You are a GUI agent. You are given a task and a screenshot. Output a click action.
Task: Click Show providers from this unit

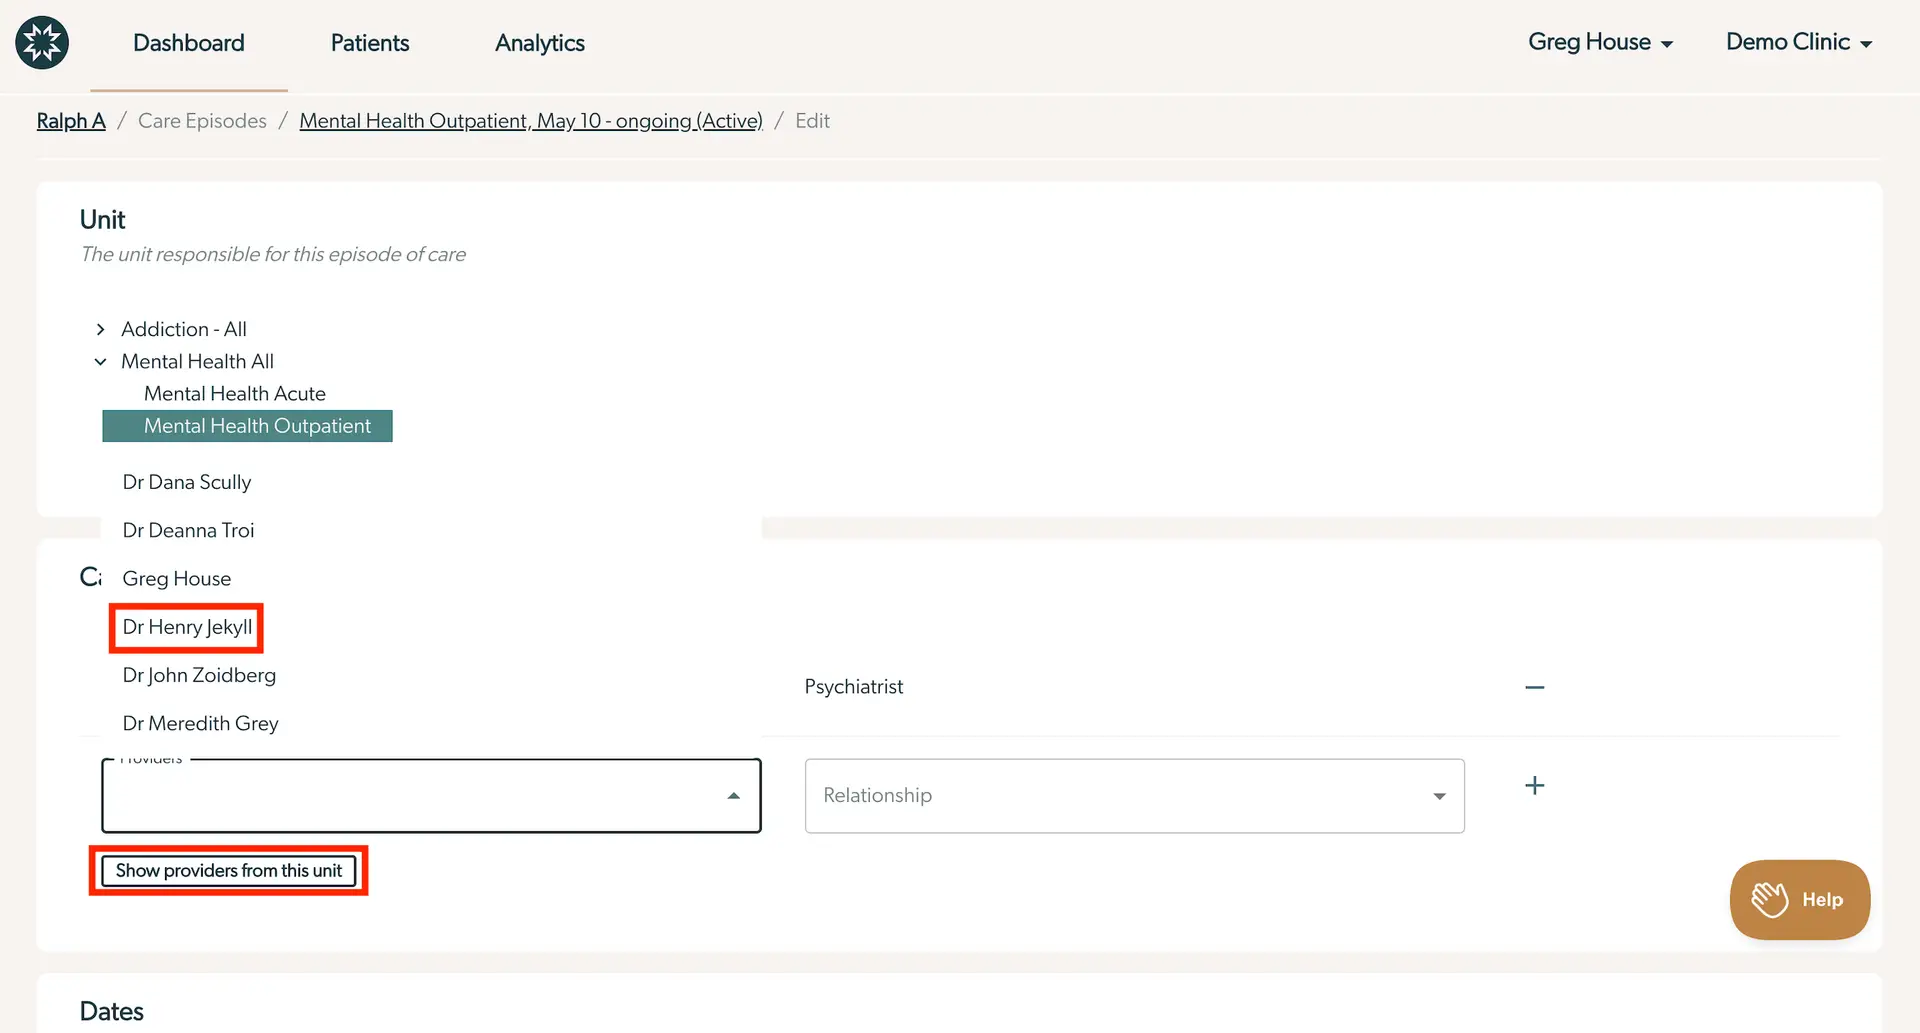[x=228, y=870]
